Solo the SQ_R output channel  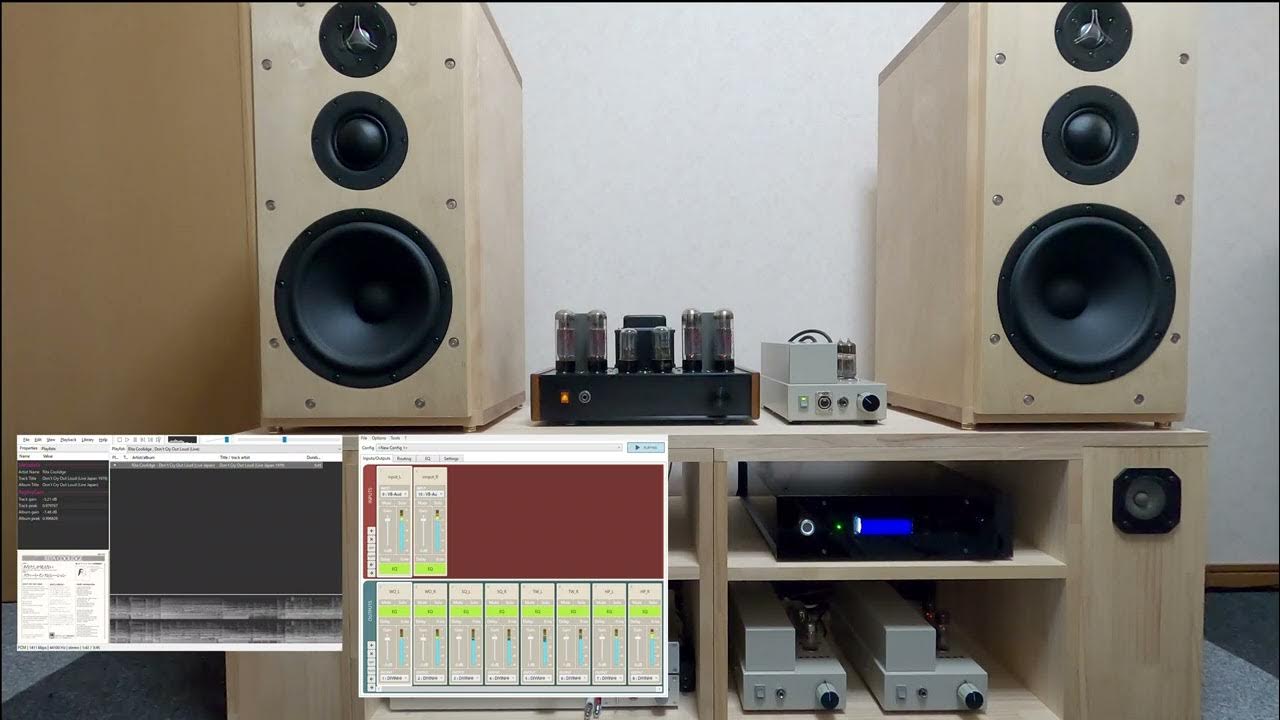tap(510, 602)
